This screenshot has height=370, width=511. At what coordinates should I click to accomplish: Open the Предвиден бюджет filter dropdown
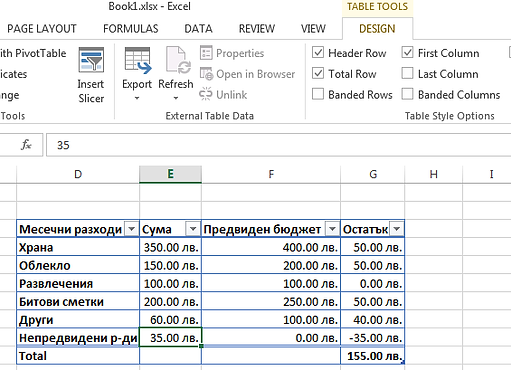click(332, 229)
